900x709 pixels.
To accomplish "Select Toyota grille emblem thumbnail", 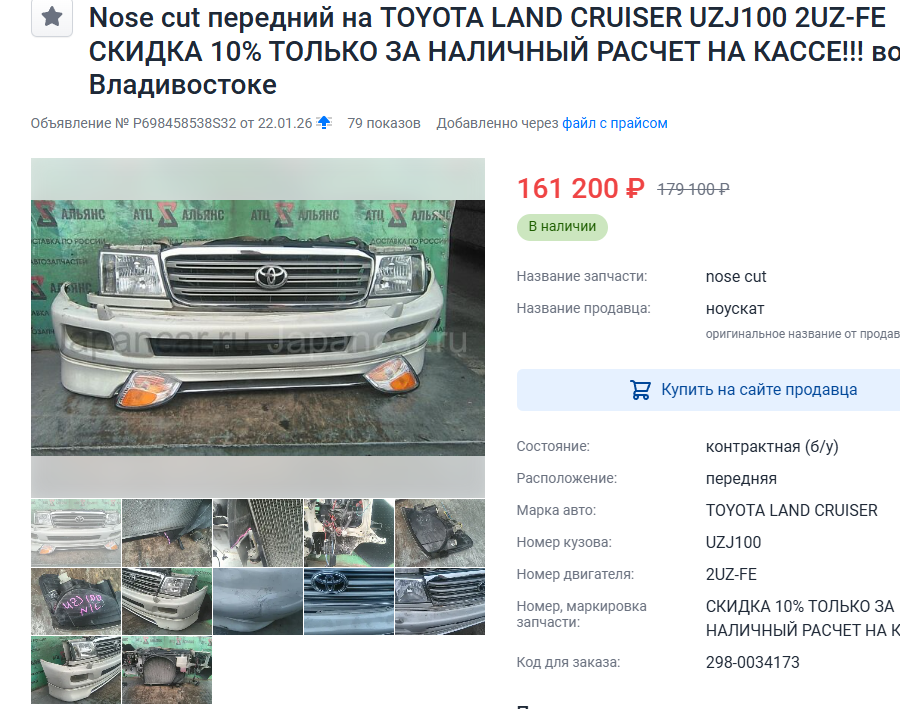I will [348, 601].
